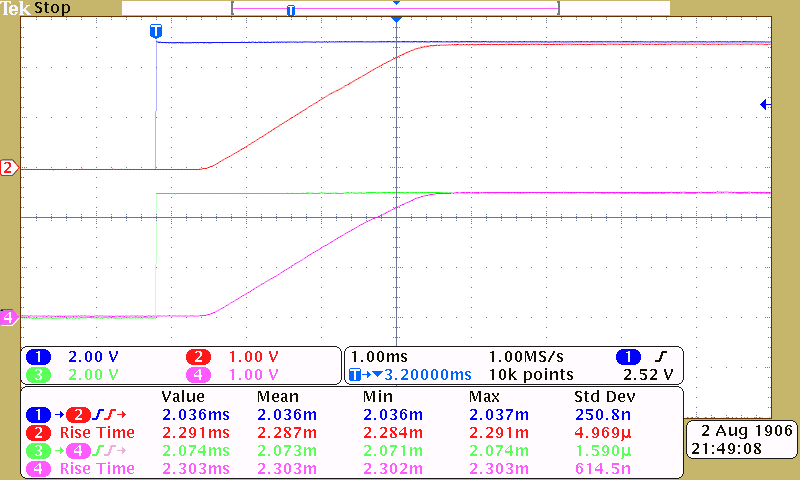
Task: Click the channel 3-to-4 delay edge slope icons
Action: pyautogui.click(x=110, y=451)
